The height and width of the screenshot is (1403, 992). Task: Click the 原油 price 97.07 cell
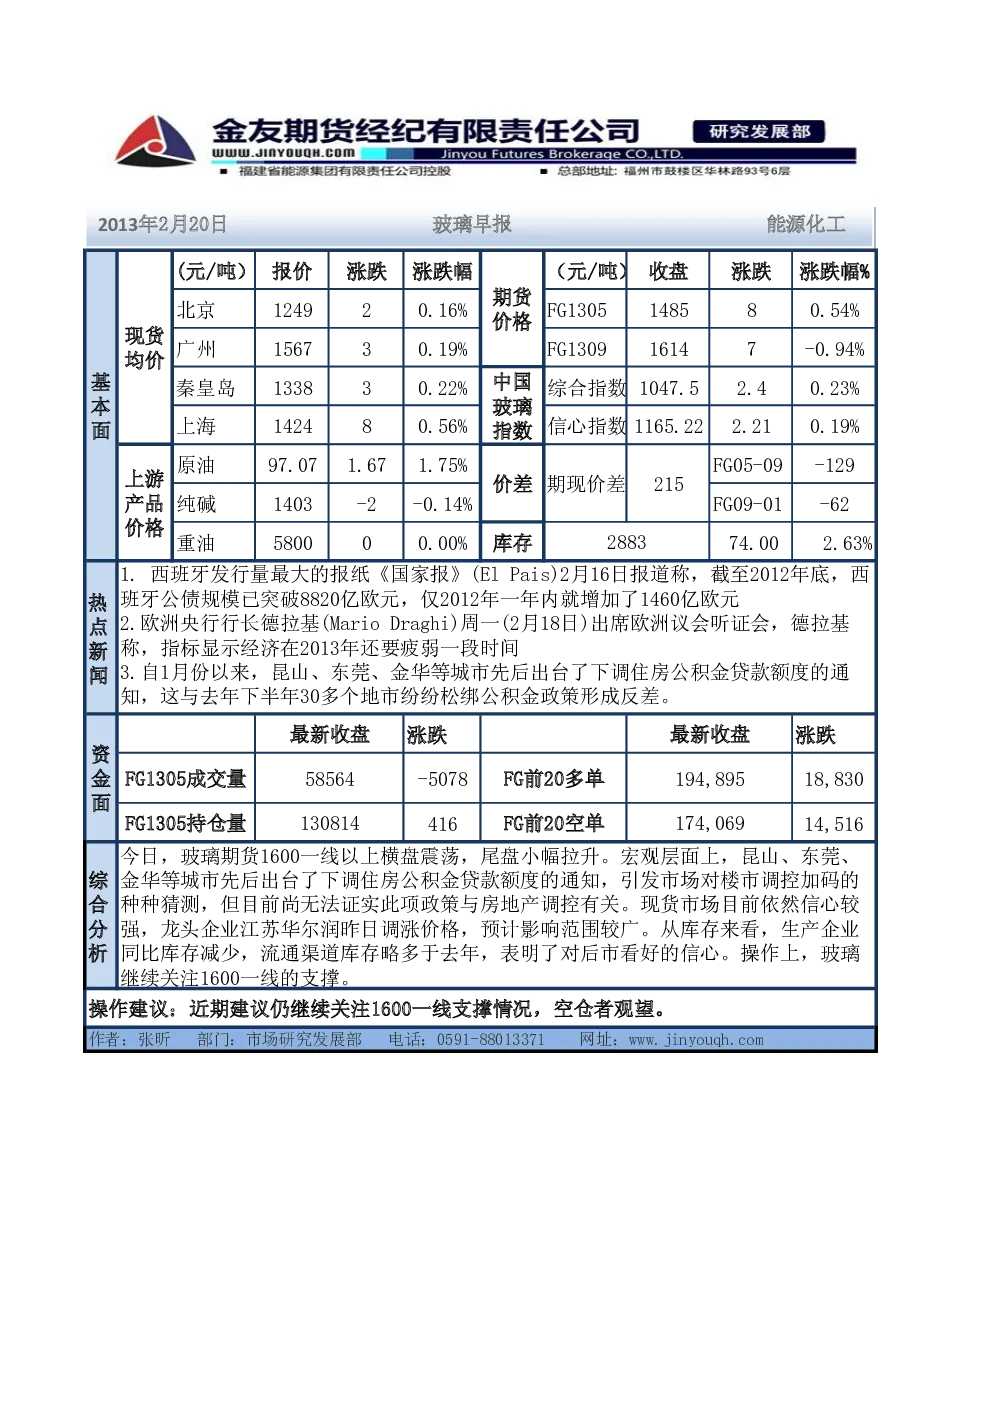tap(292, 465)
